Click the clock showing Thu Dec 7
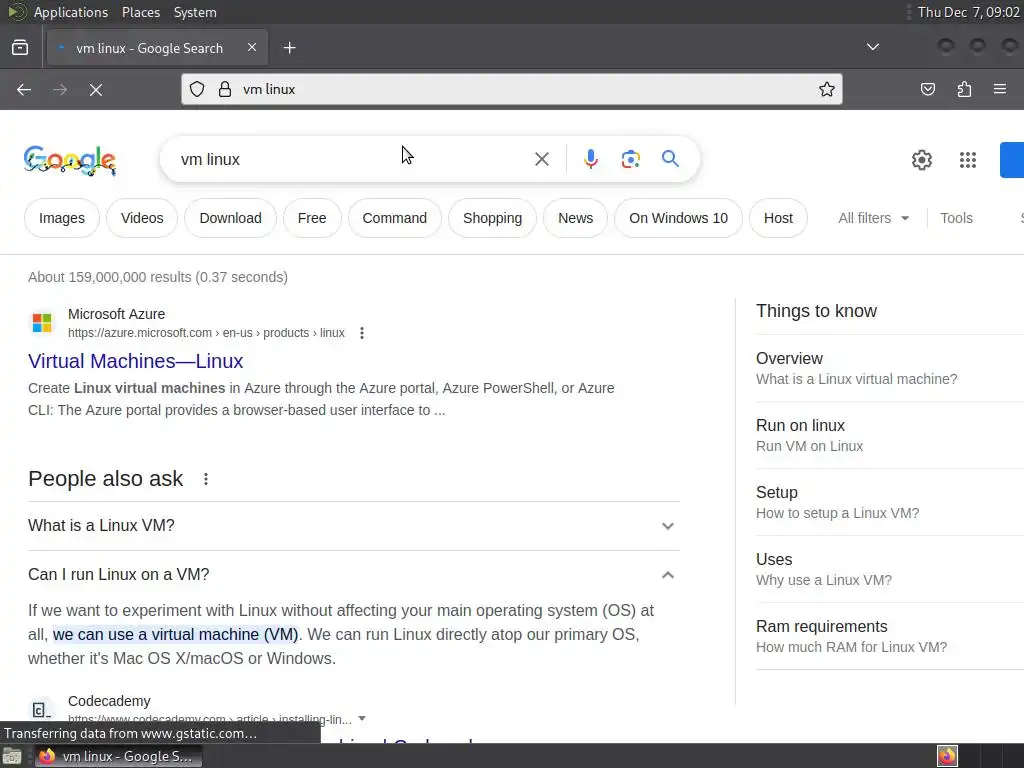Image resolution: width=1024 pixels, height=768 pixels. pos(968,12)
